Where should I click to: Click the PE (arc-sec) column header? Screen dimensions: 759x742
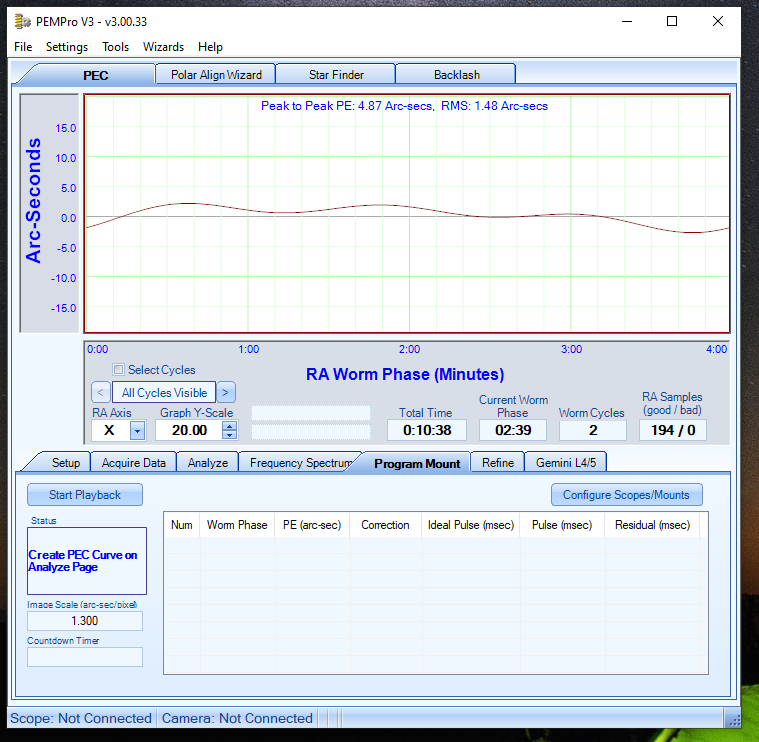[x=312, y=525]
